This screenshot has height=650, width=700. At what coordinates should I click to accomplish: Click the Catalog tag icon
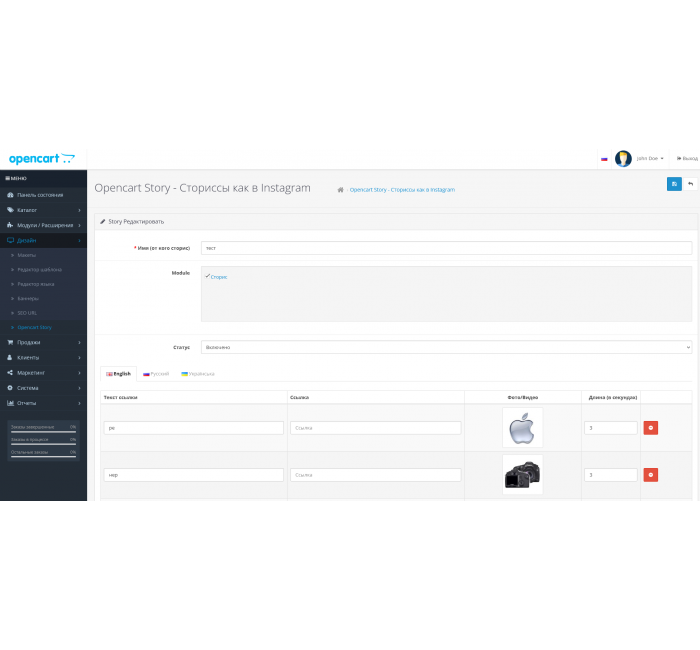[x=10, y=210]
